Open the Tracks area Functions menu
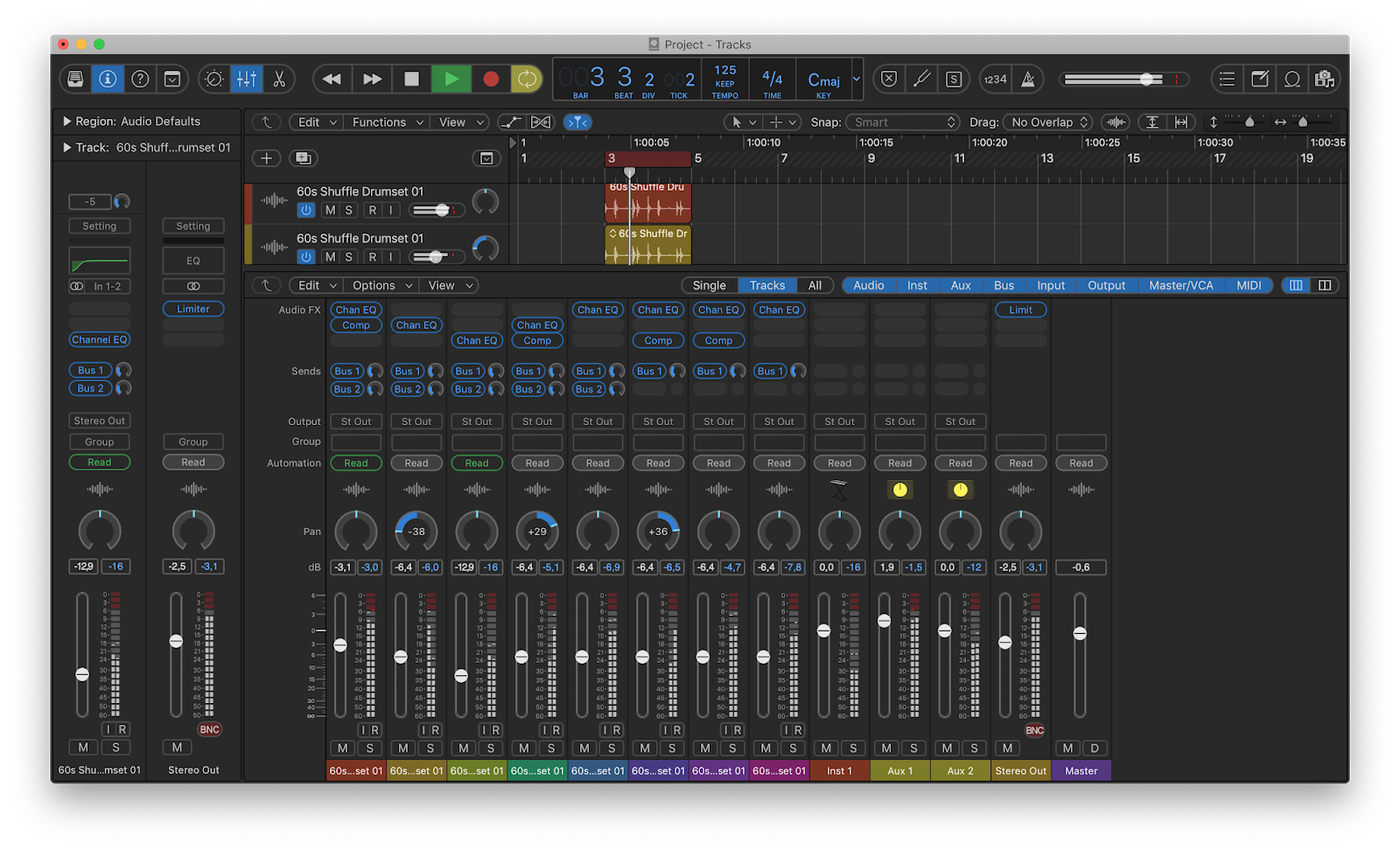 (388, 122)
